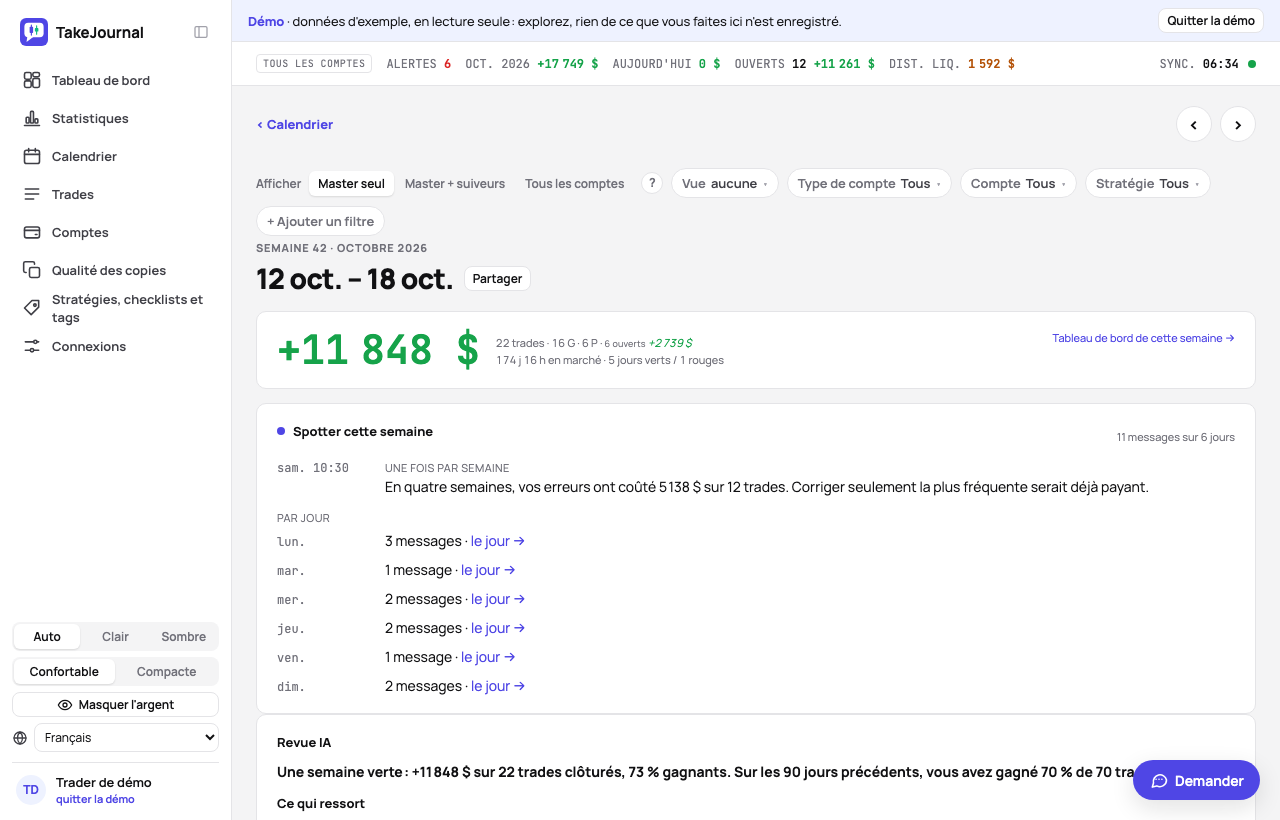Viewport: 1280px width, 820px height.
Task: Open Tableau de bord de cette semaine
Action: [x=1143, y=338]
